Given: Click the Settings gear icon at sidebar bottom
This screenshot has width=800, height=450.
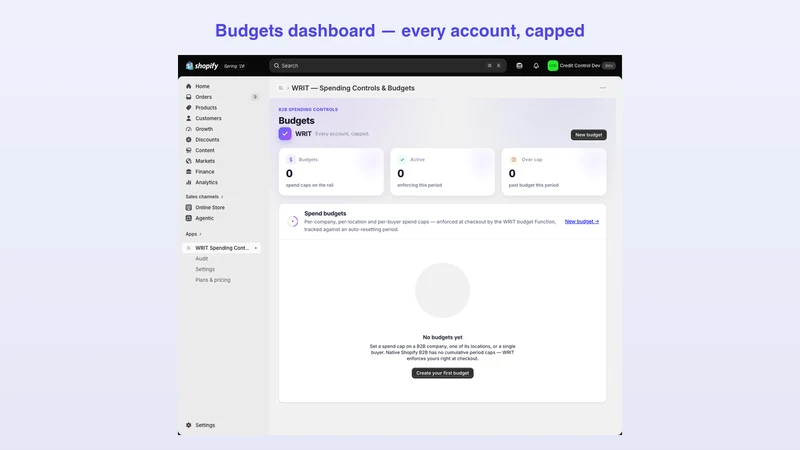Looking at the screenshot, I should coord(189,425).
